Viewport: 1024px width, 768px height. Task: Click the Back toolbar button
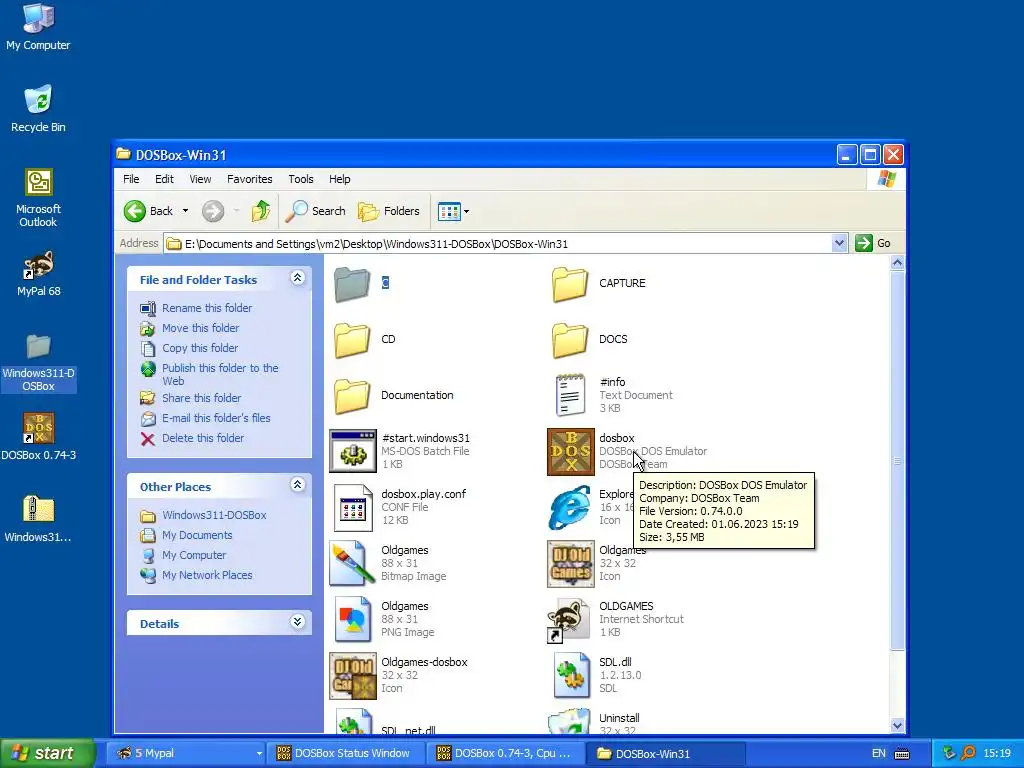(150, 211)
